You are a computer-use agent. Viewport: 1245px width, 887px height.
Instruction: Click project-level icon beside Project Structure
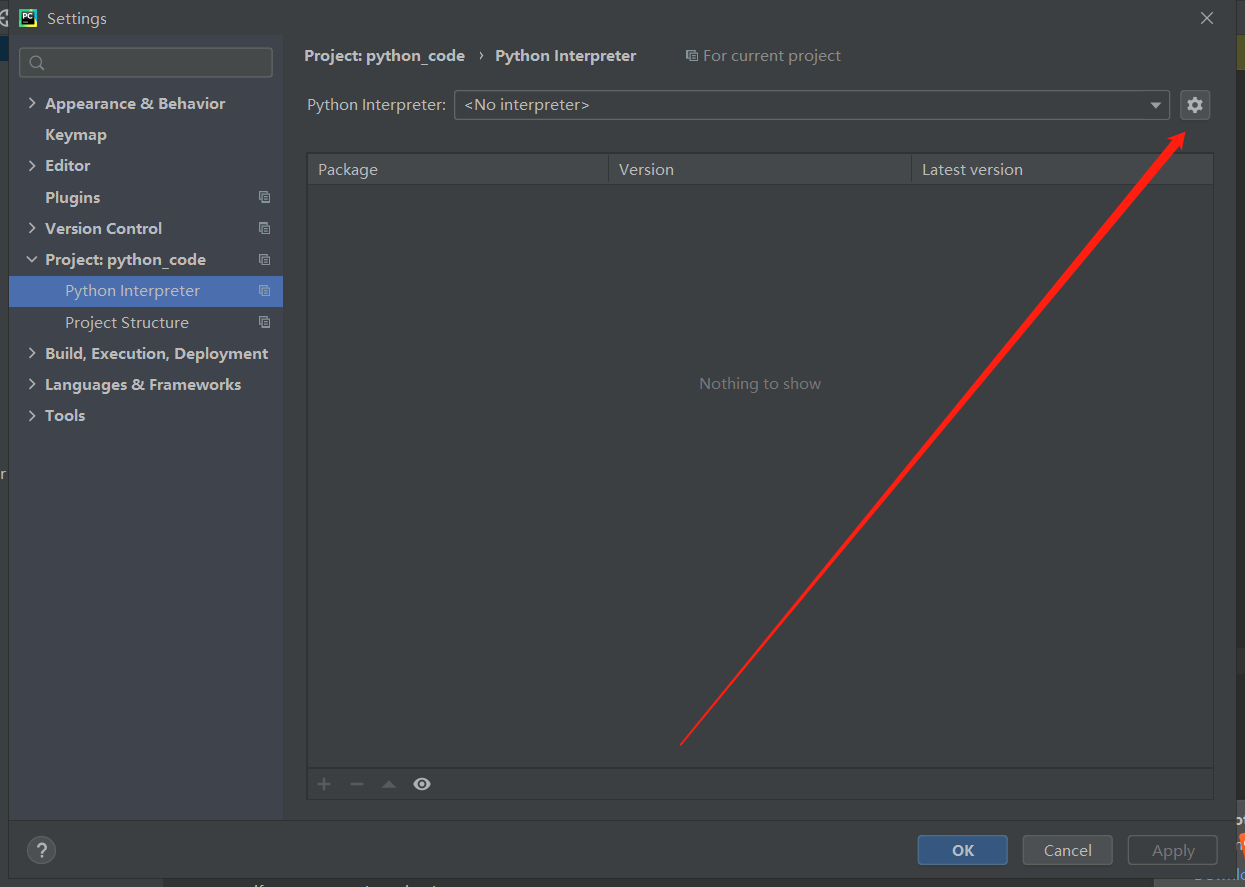264,322
